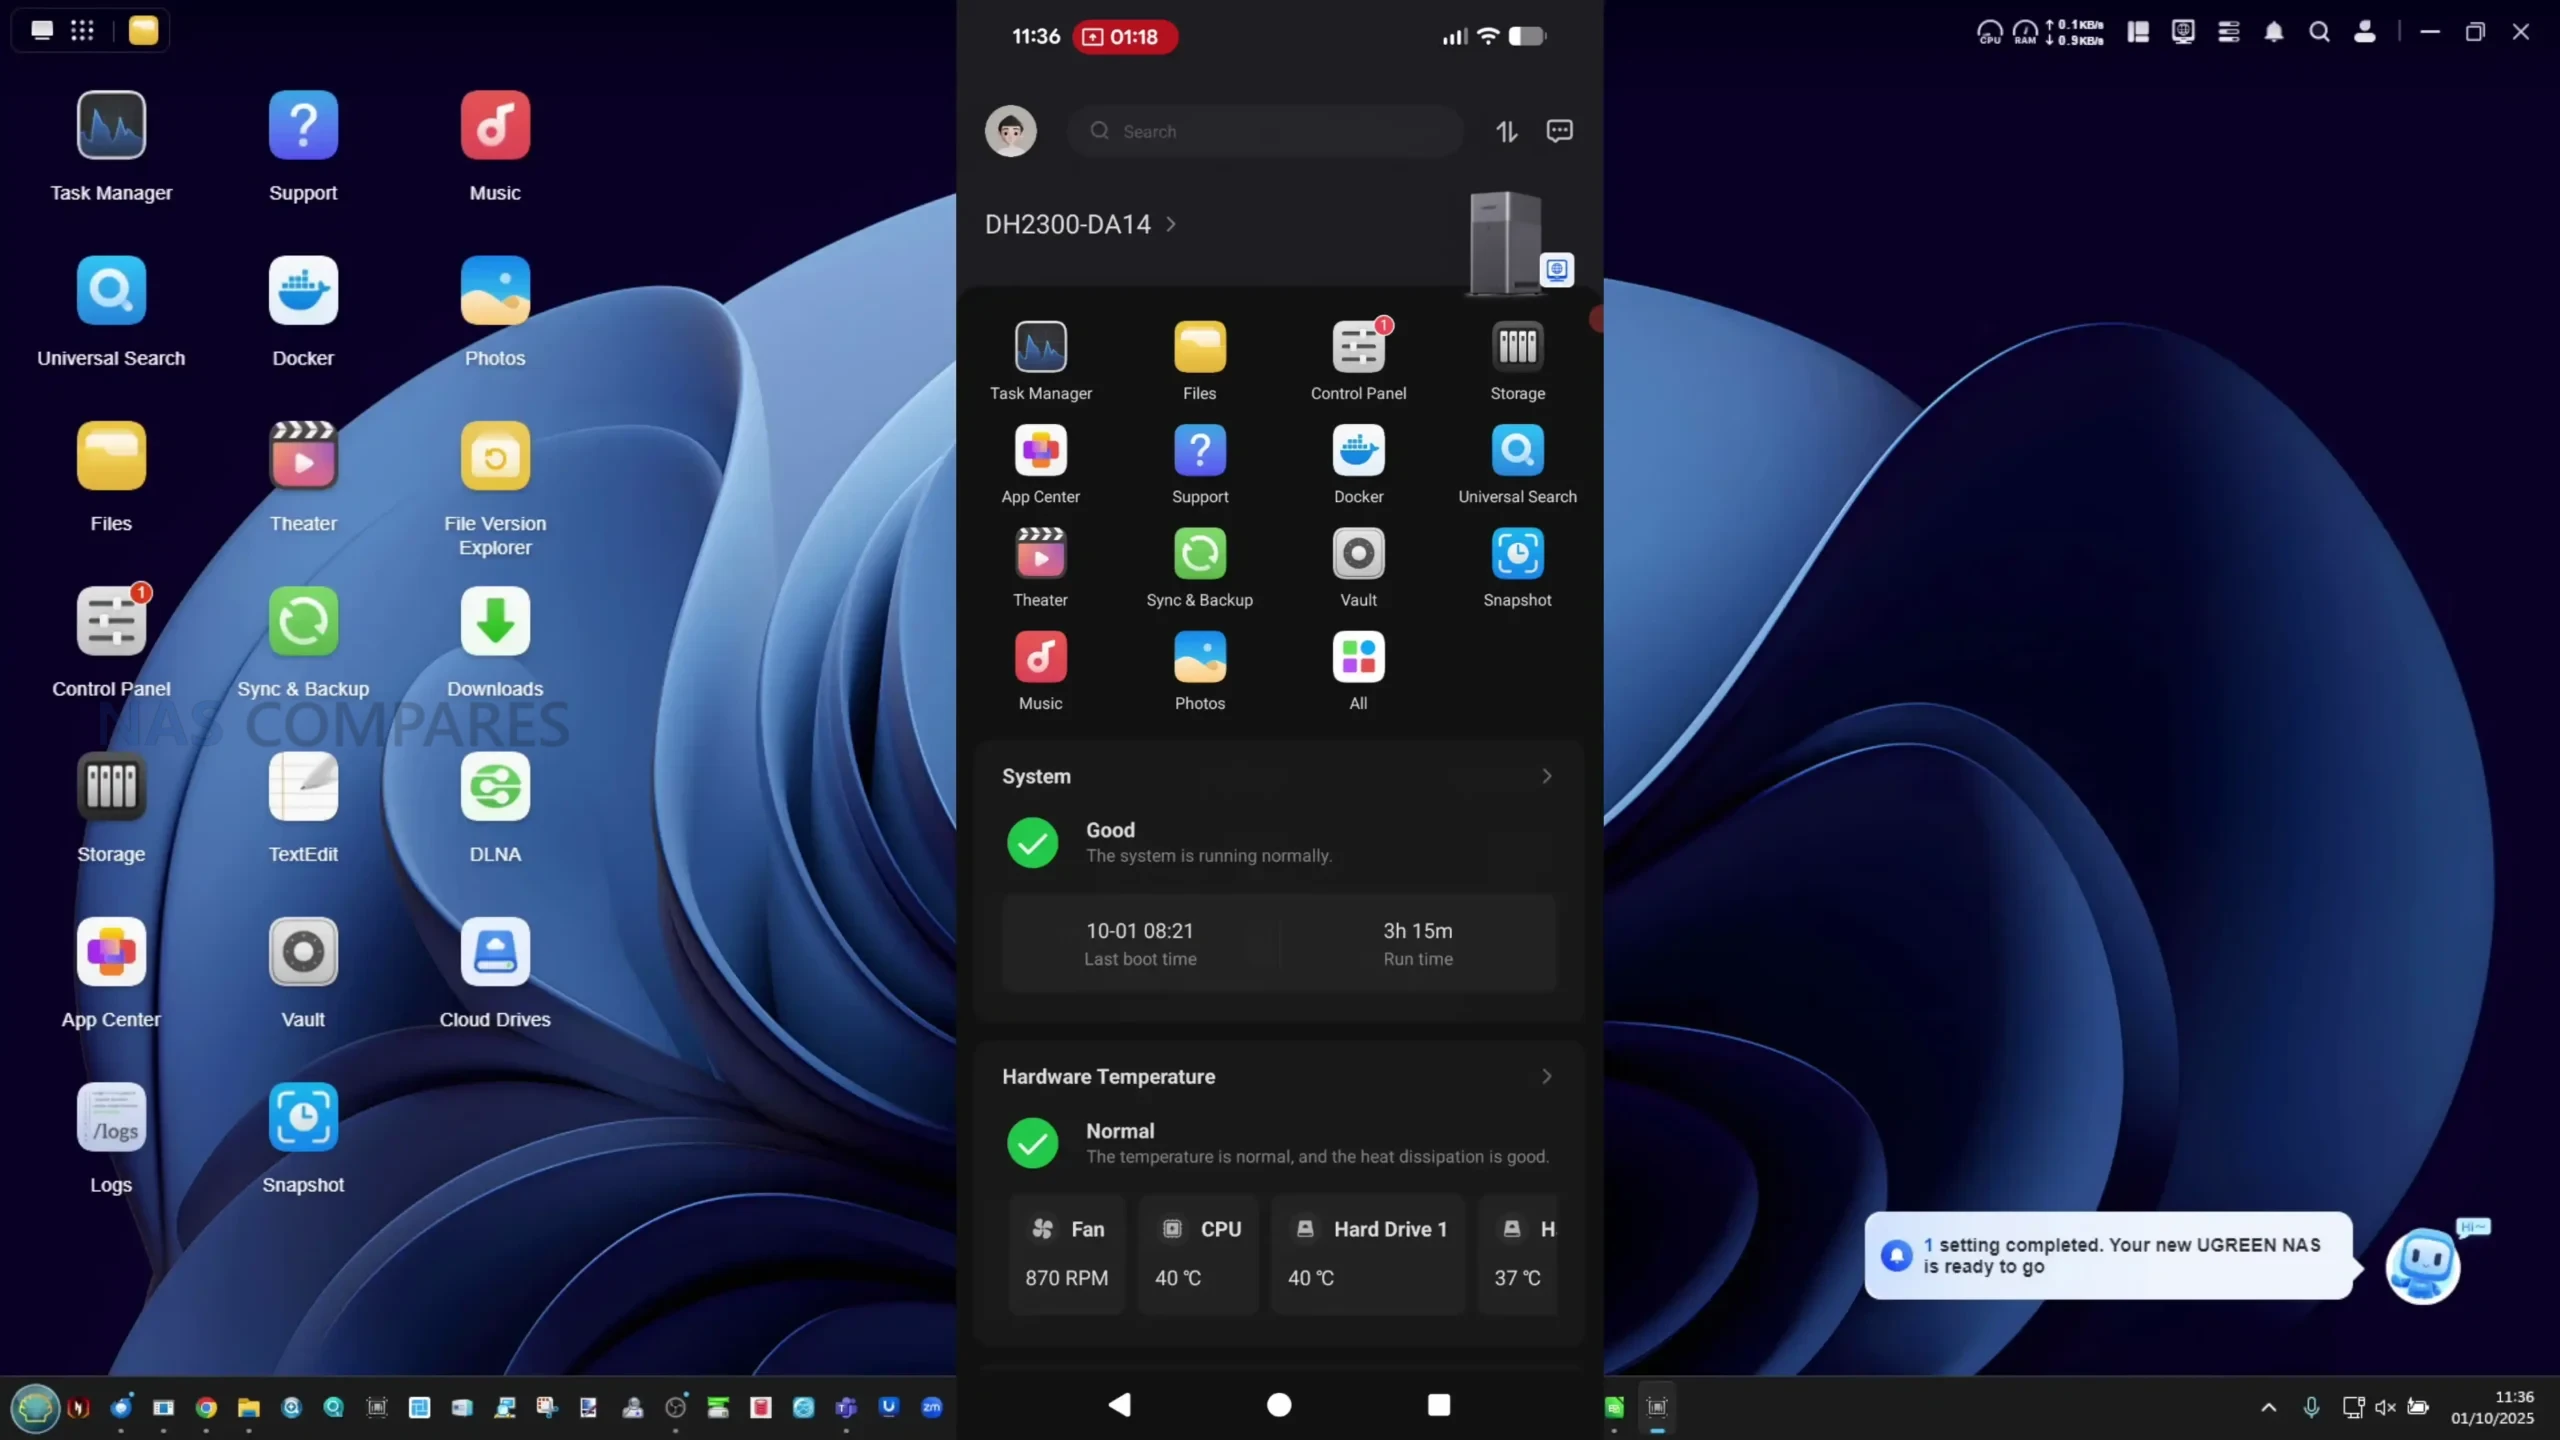Screen dimensions: 2560x1440
Task: Open the DLNA app
Action: (495, 787)
